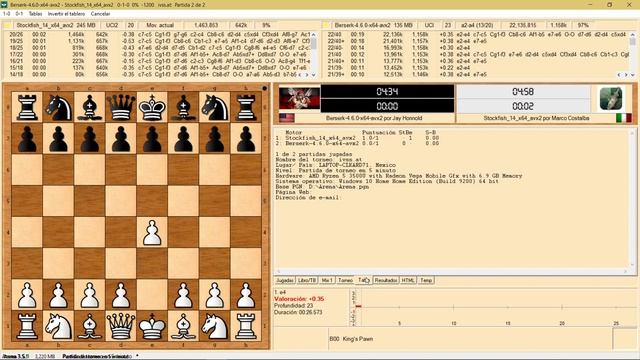Click the "1. e4" move text

click(280, 292)
